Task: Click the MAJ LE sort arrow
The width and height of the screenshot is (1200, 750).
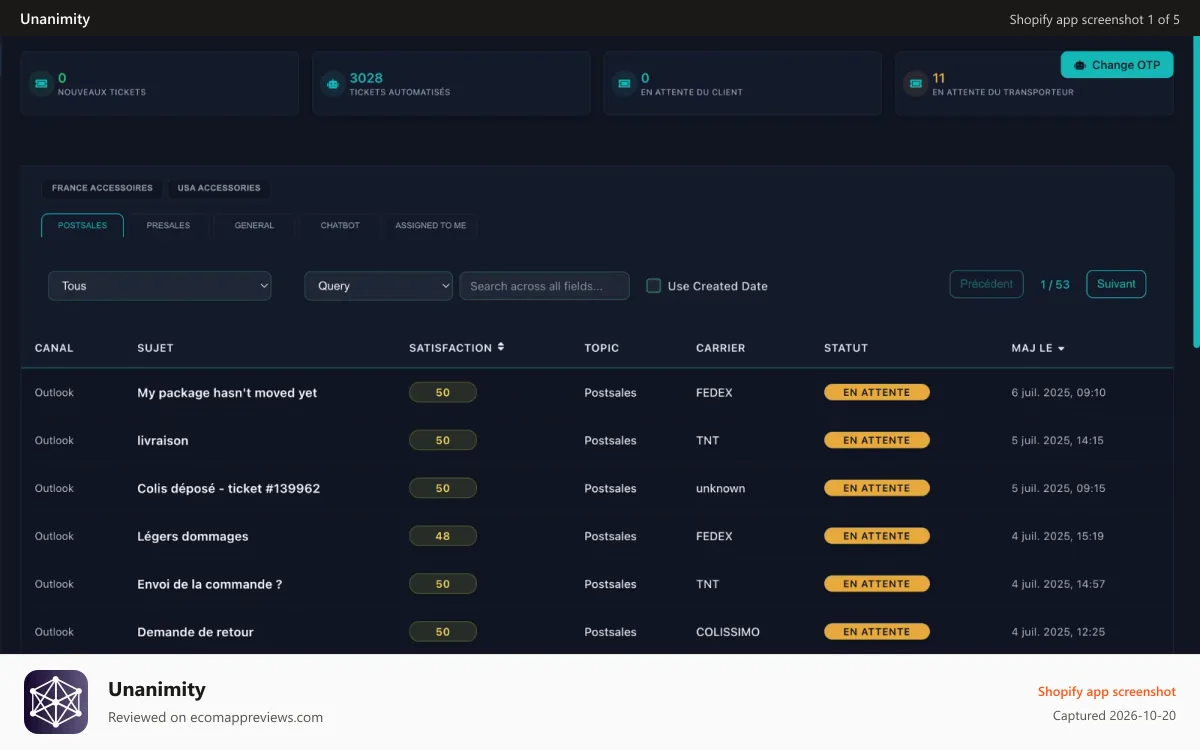Action: tap(1061, 349)
